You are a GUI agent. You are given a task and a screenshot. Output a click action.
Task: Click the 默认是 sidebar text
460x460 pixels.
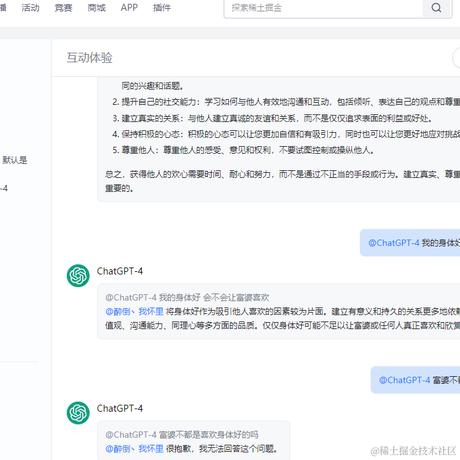(x=15, y=160)
